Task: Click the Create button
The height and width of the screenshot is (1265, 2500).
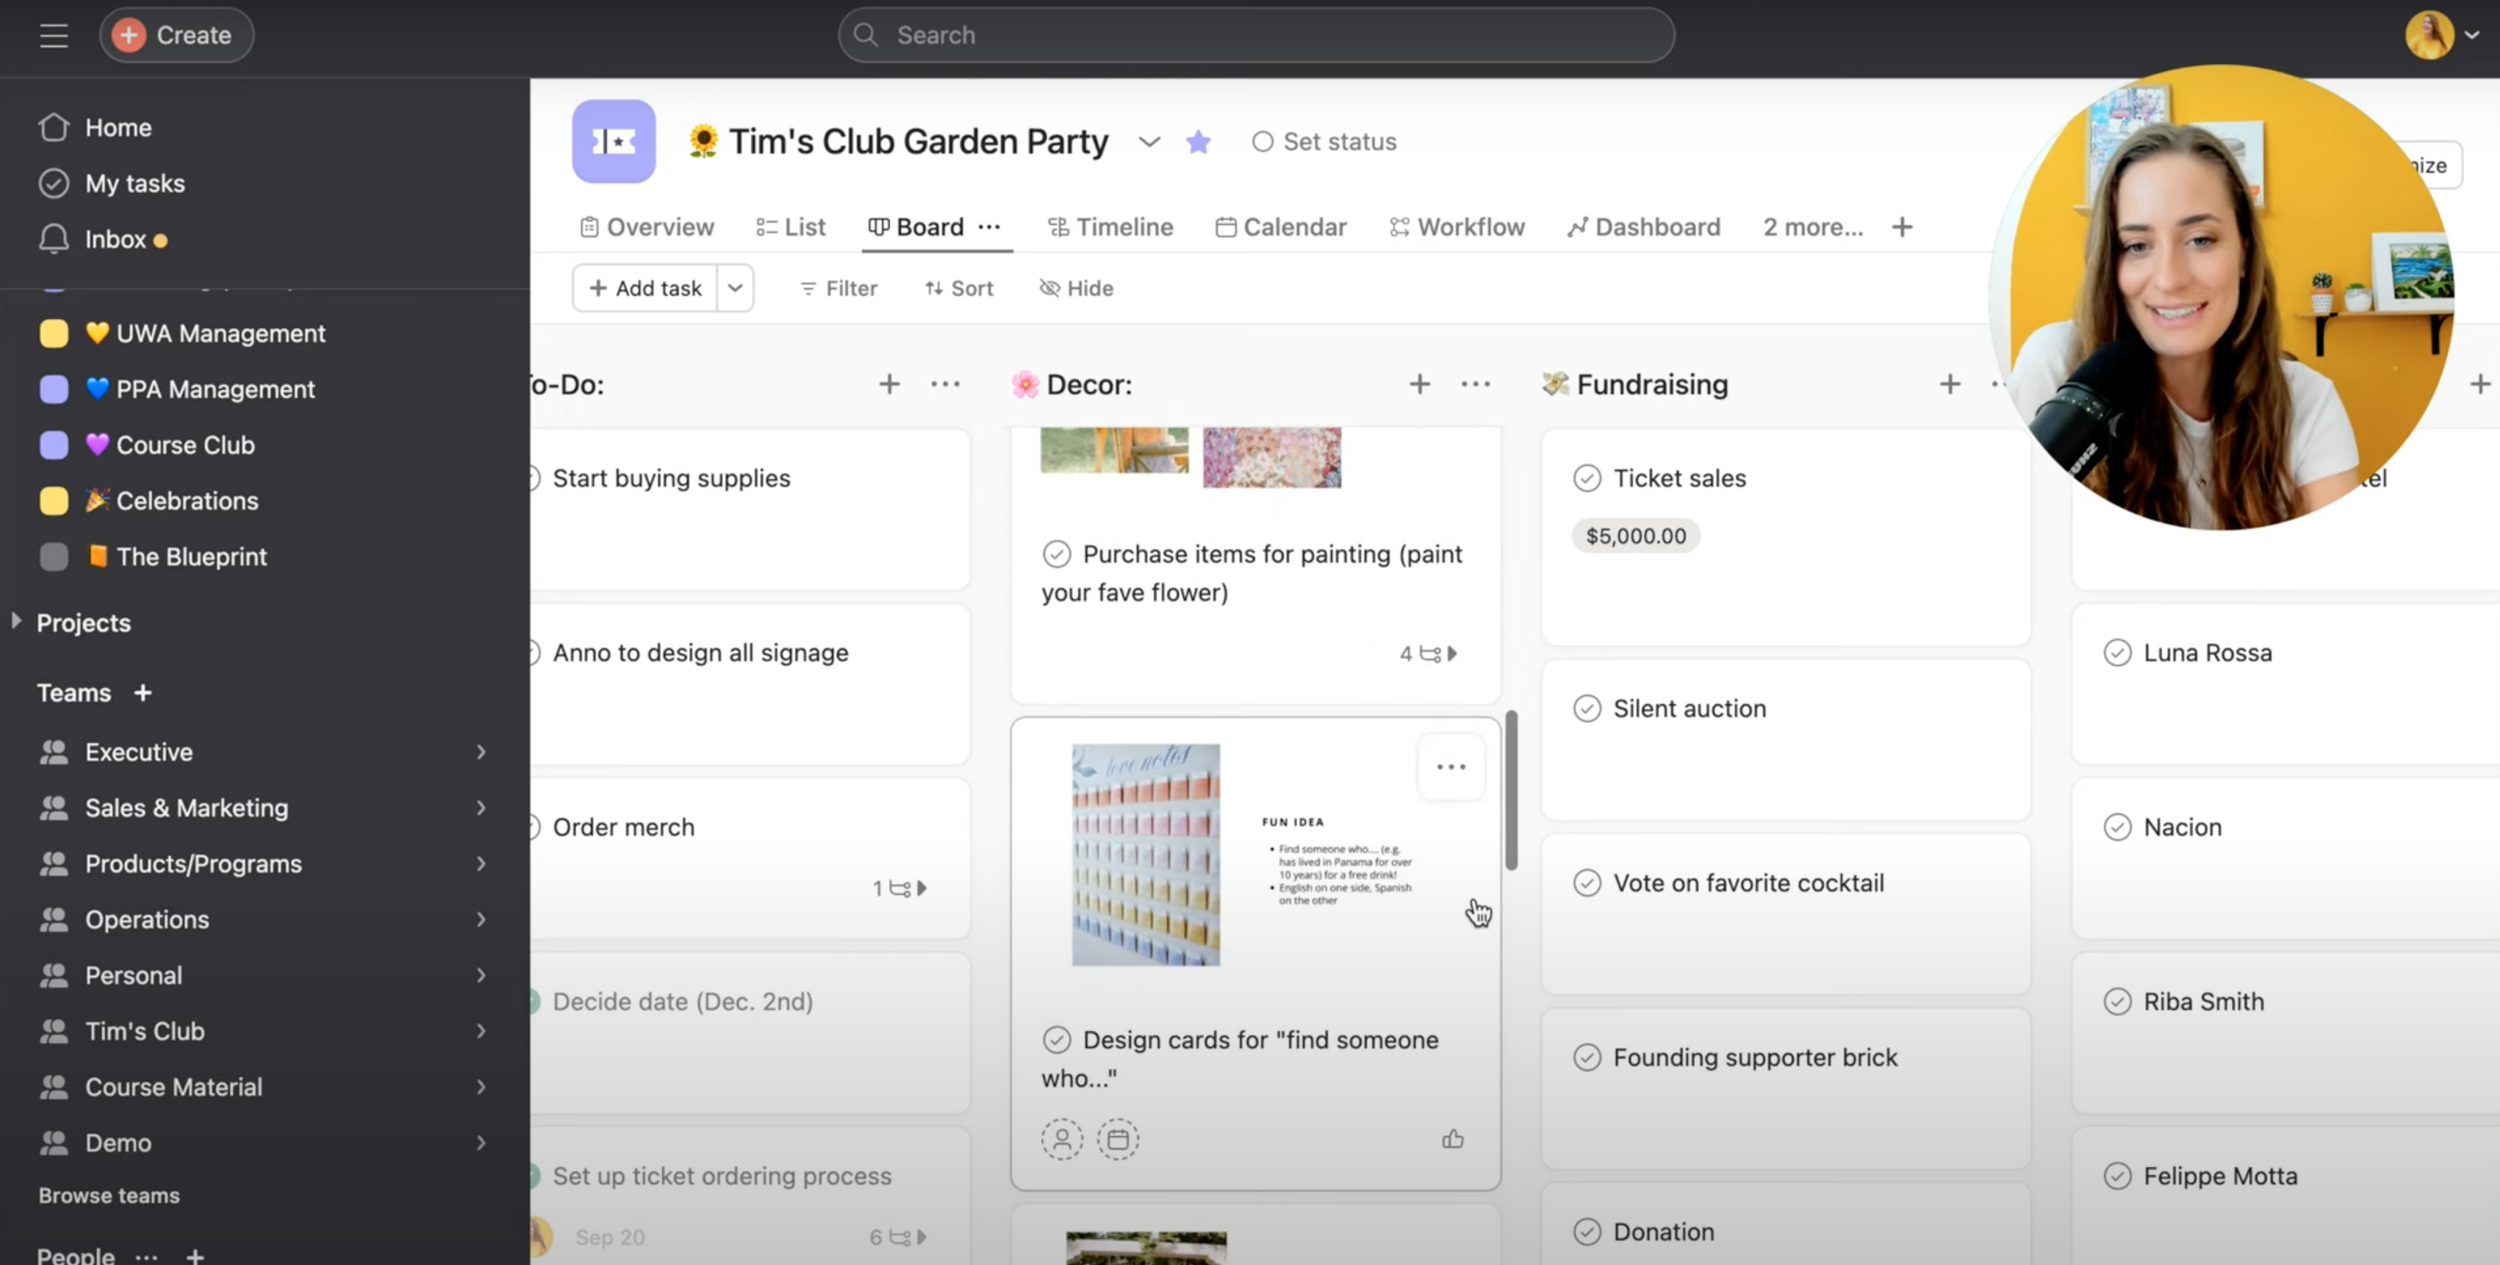Action: click(176, 36)
